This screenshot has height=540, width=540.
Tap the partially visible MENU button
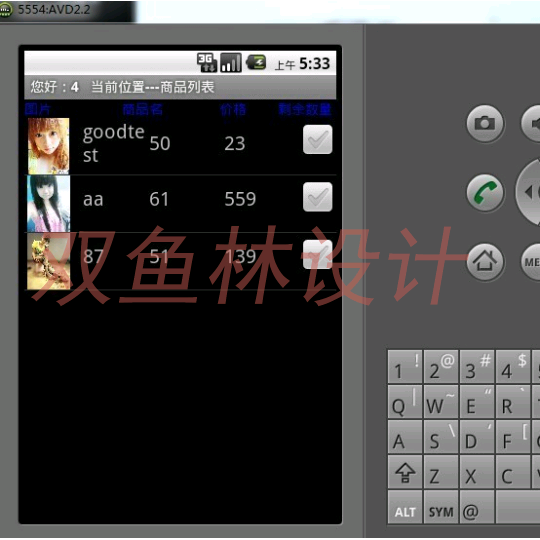click(x=530, y=262)
